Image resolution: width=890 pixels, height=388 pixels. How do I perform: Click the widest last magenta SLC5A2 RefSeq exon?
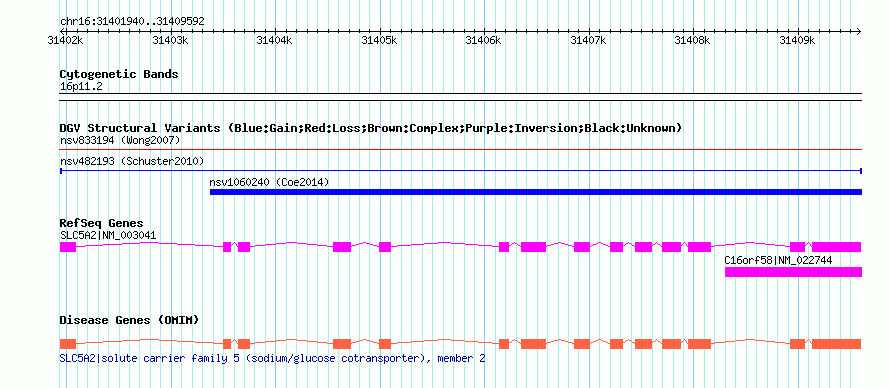click(837, 247)
